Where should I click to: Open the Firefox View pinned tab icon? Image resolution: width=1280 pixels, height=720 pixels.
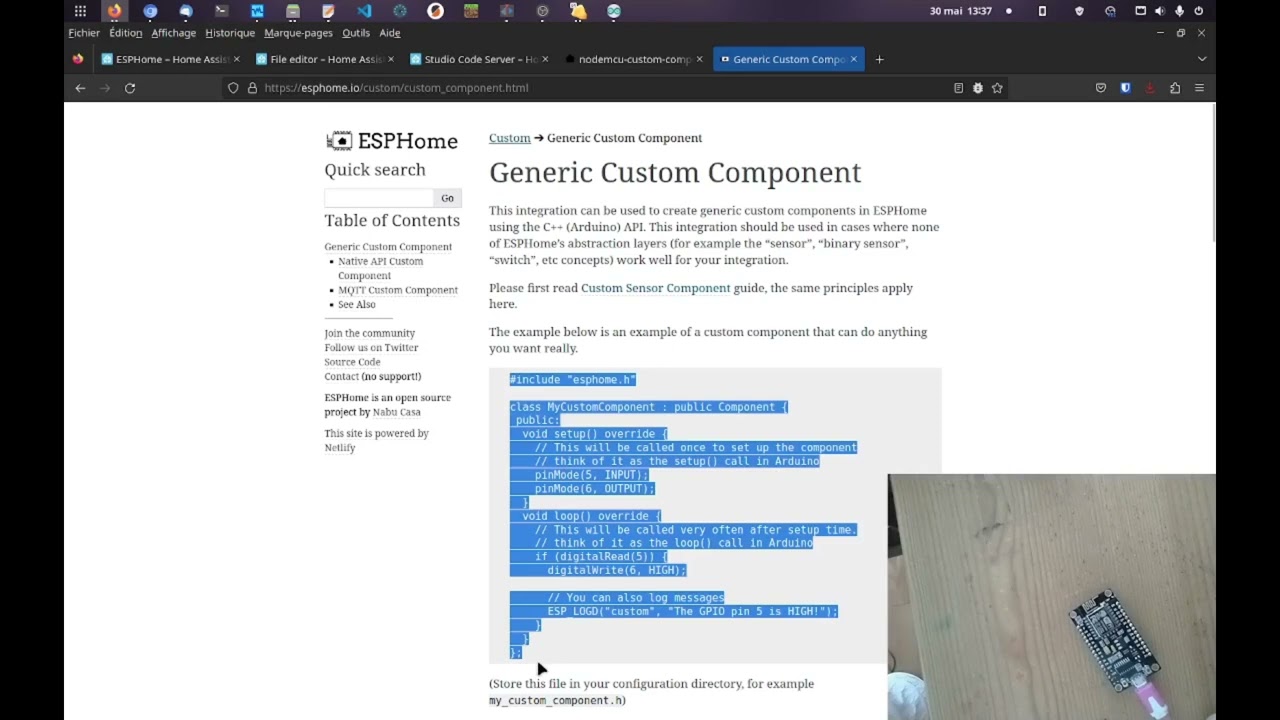pos(78,59)
